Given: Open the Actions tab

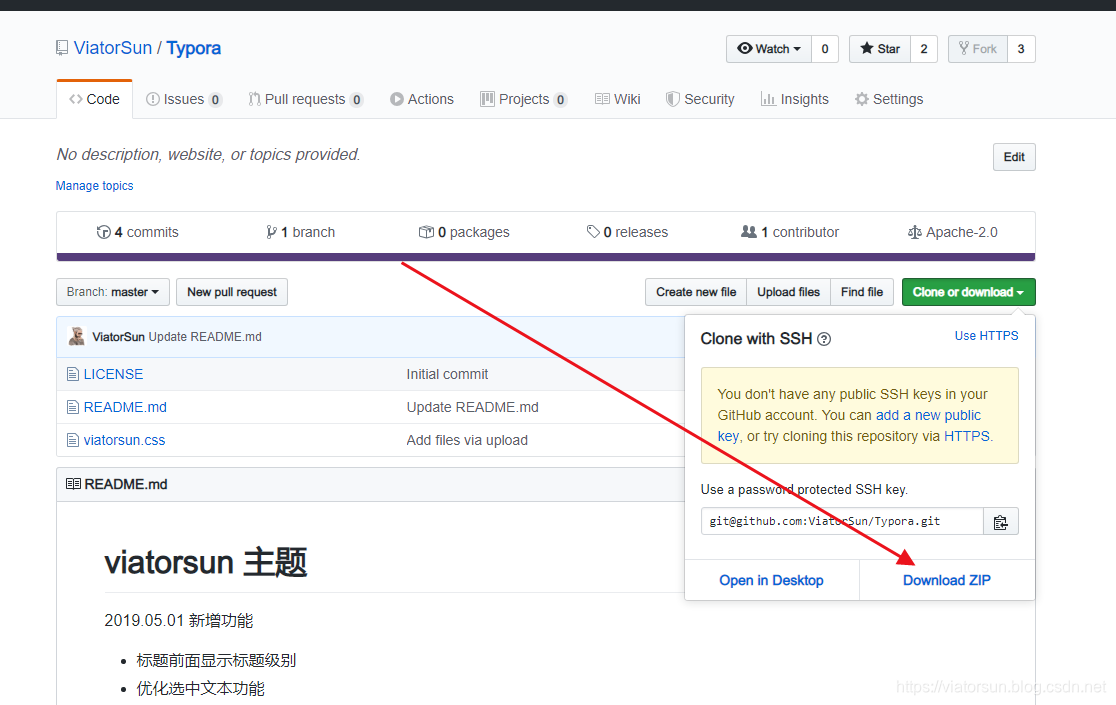Looking at the screenshot, I should pyautogui.click(x=422, y=99).
